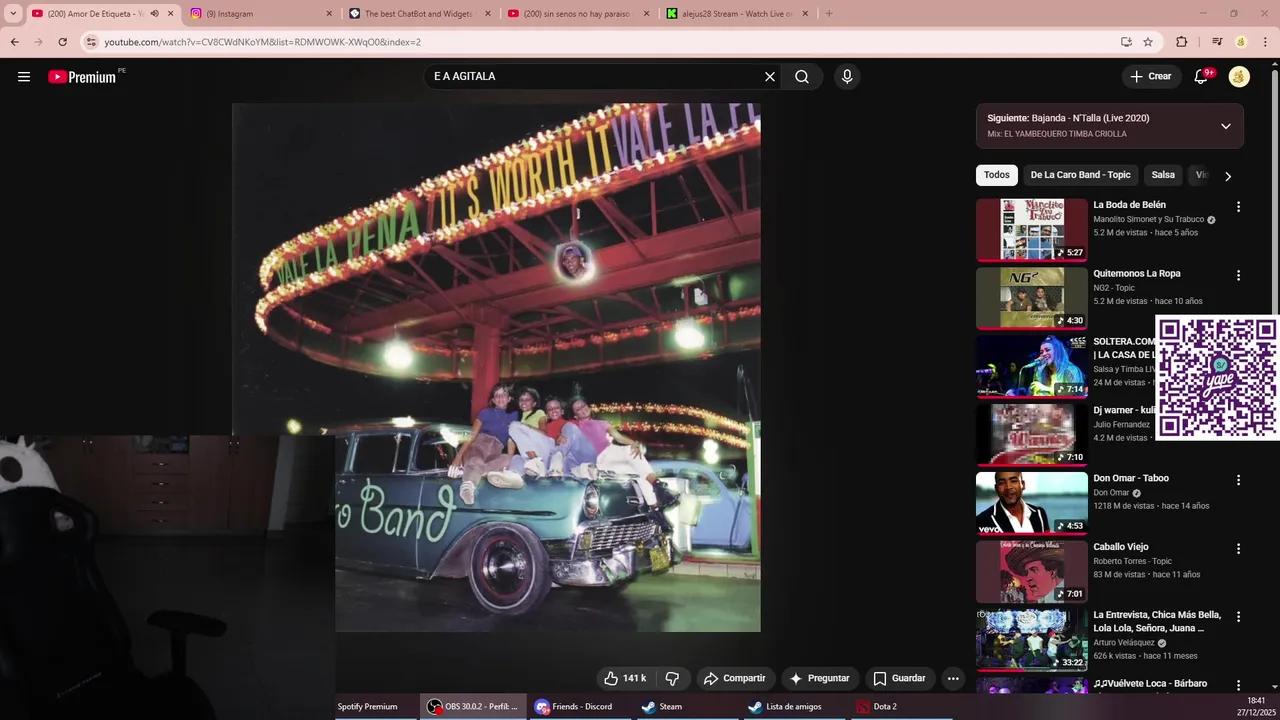Viewport: 1280px width, 720px height.
Task: Open the Caballo Viejo thumbnail
Action: [1031, 572]
